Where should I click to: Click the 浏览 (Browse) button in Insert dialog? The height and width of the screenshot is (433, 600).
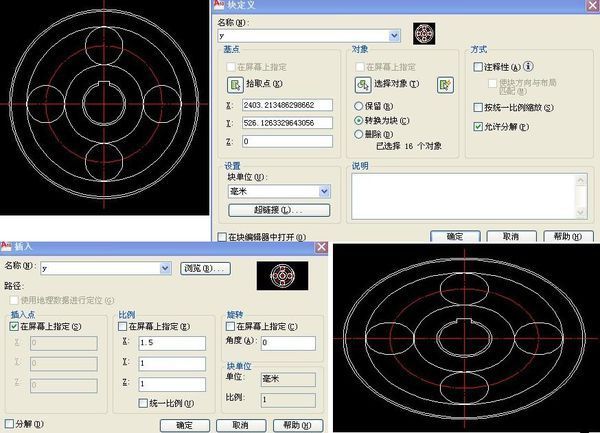pos(205,269)
